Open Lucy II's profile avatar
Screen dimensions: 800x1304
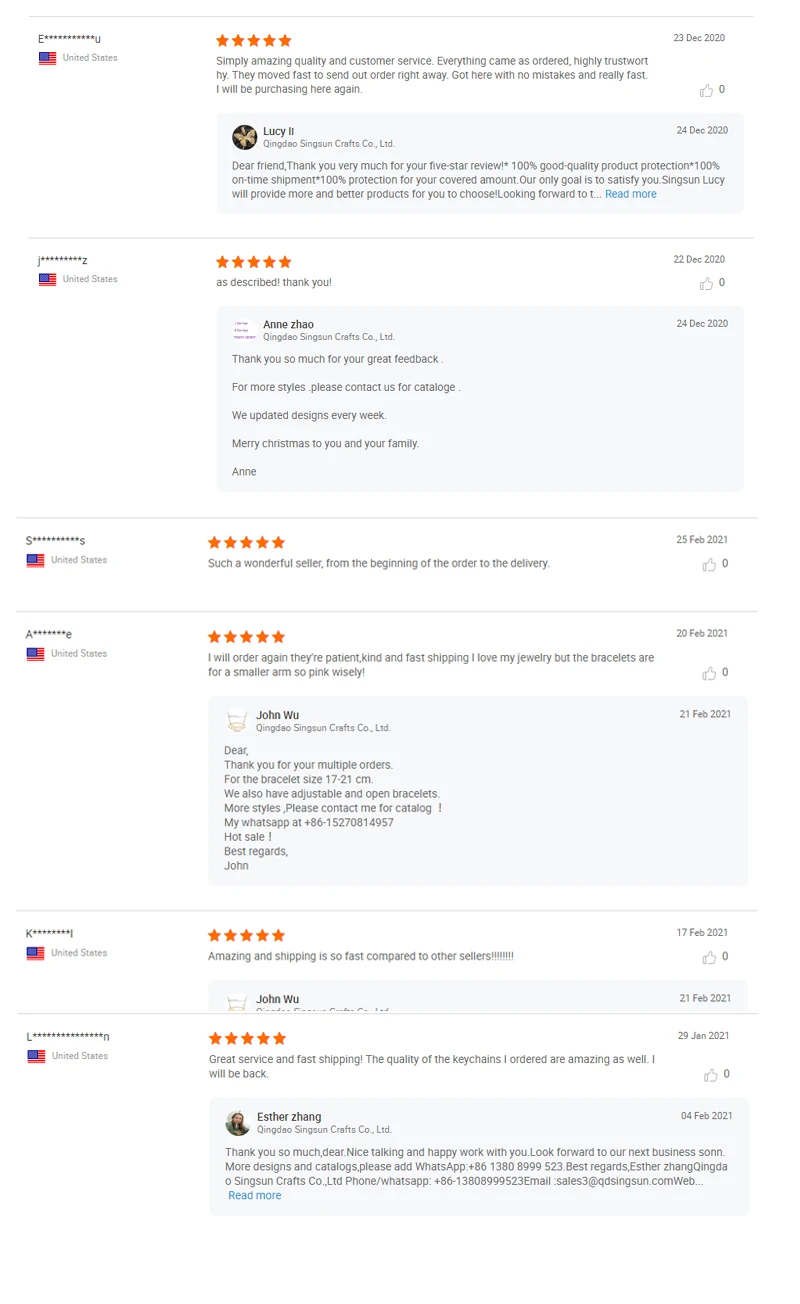[x=244, y=137]
